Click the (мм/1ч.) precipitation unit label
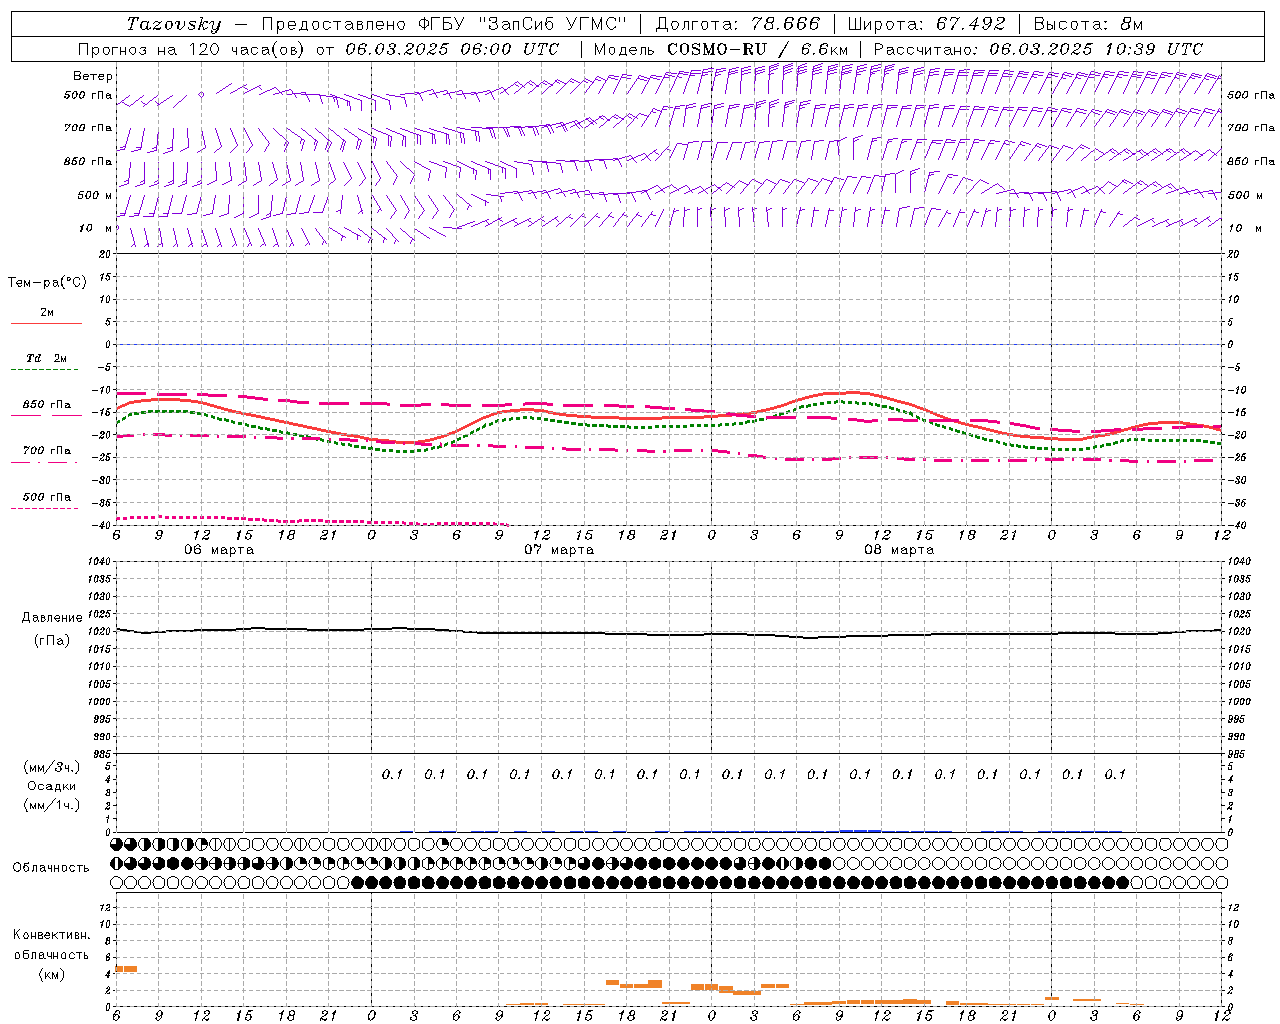1280x1024 pixels. click(x=52, y=805)
